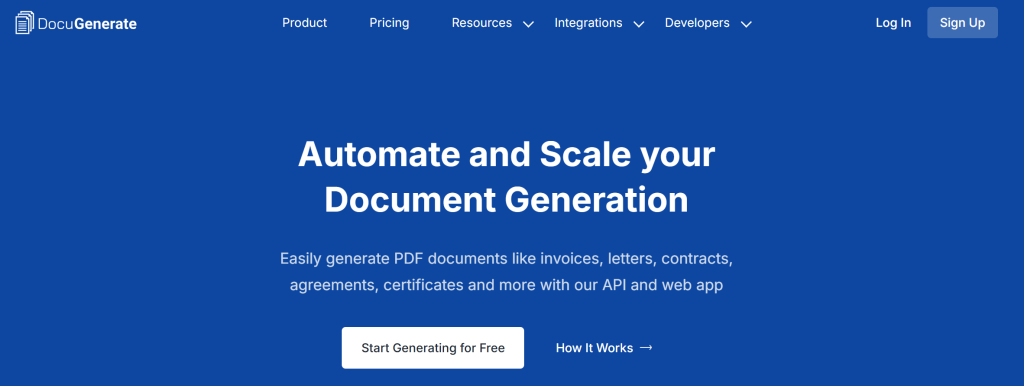This screenshot has height=386, width=1024.
Task: Open the Resources menu label
Action: pyautogui.click(x=482, y=23)
